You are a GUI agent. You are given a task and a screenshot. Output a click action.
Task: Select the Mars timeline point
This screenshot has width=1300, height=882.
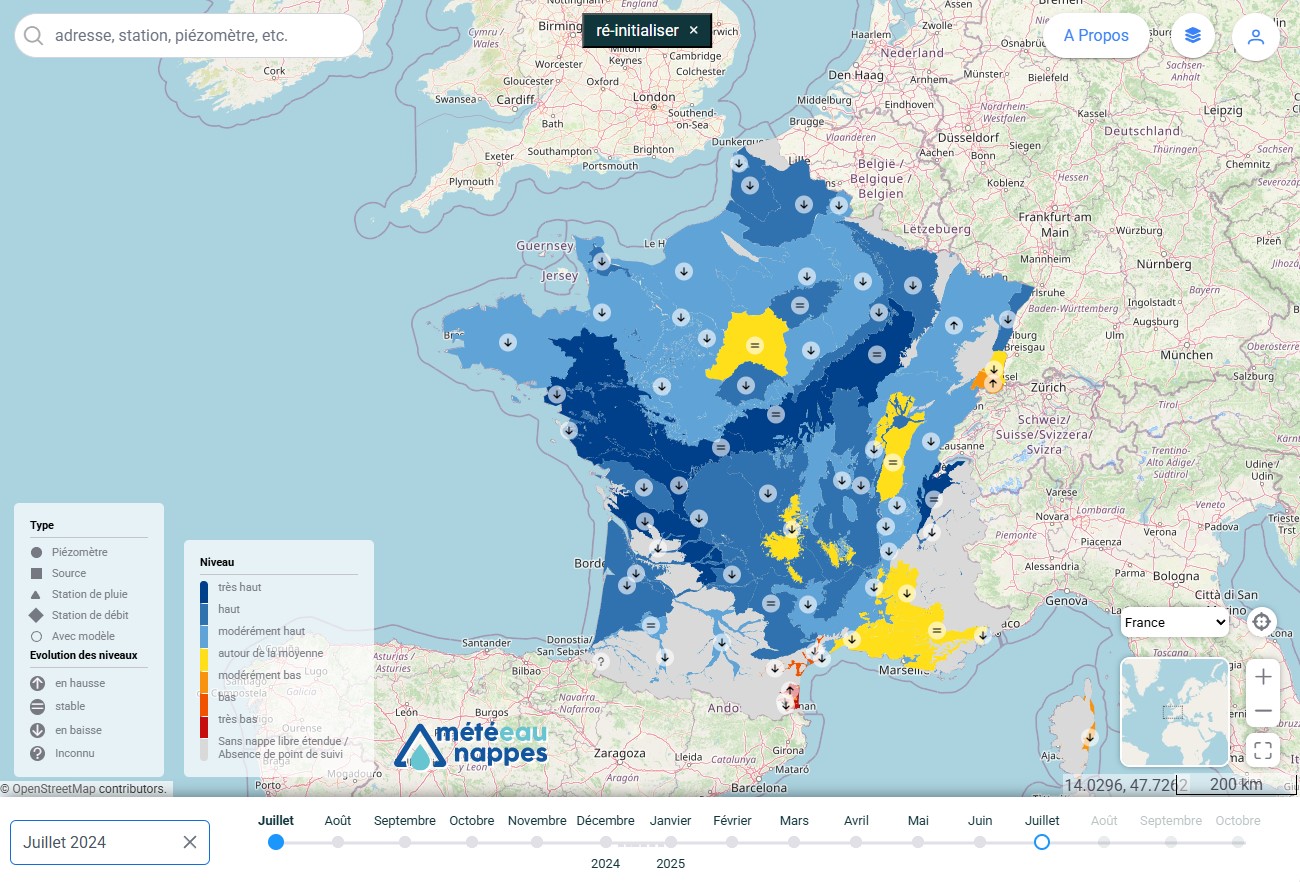click(794, 842)
